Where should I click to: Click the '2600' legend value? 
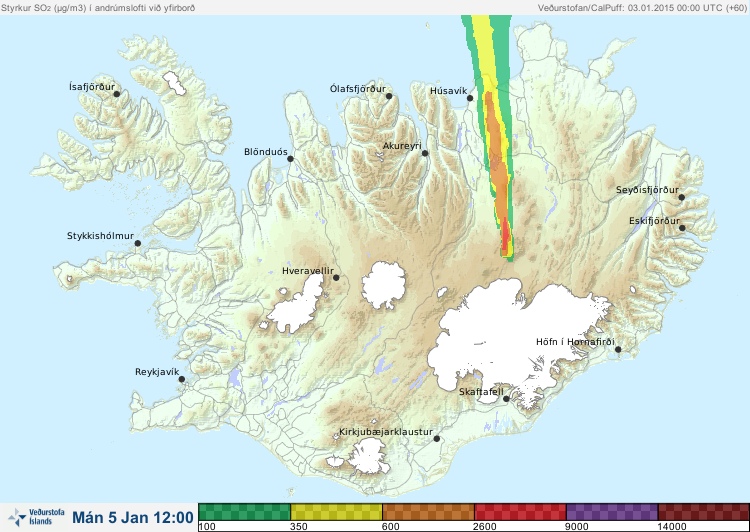pyautogui.click(x=485, y=527)
